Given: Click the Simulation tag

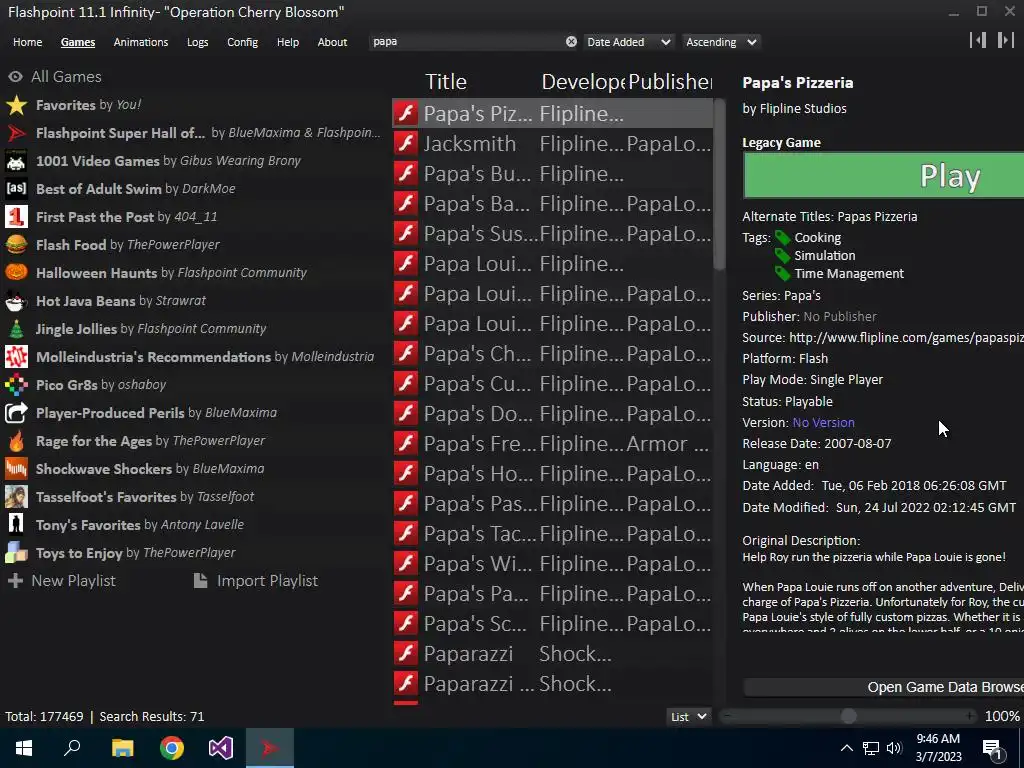Looking at the screenshot, I should click(825, 255).
